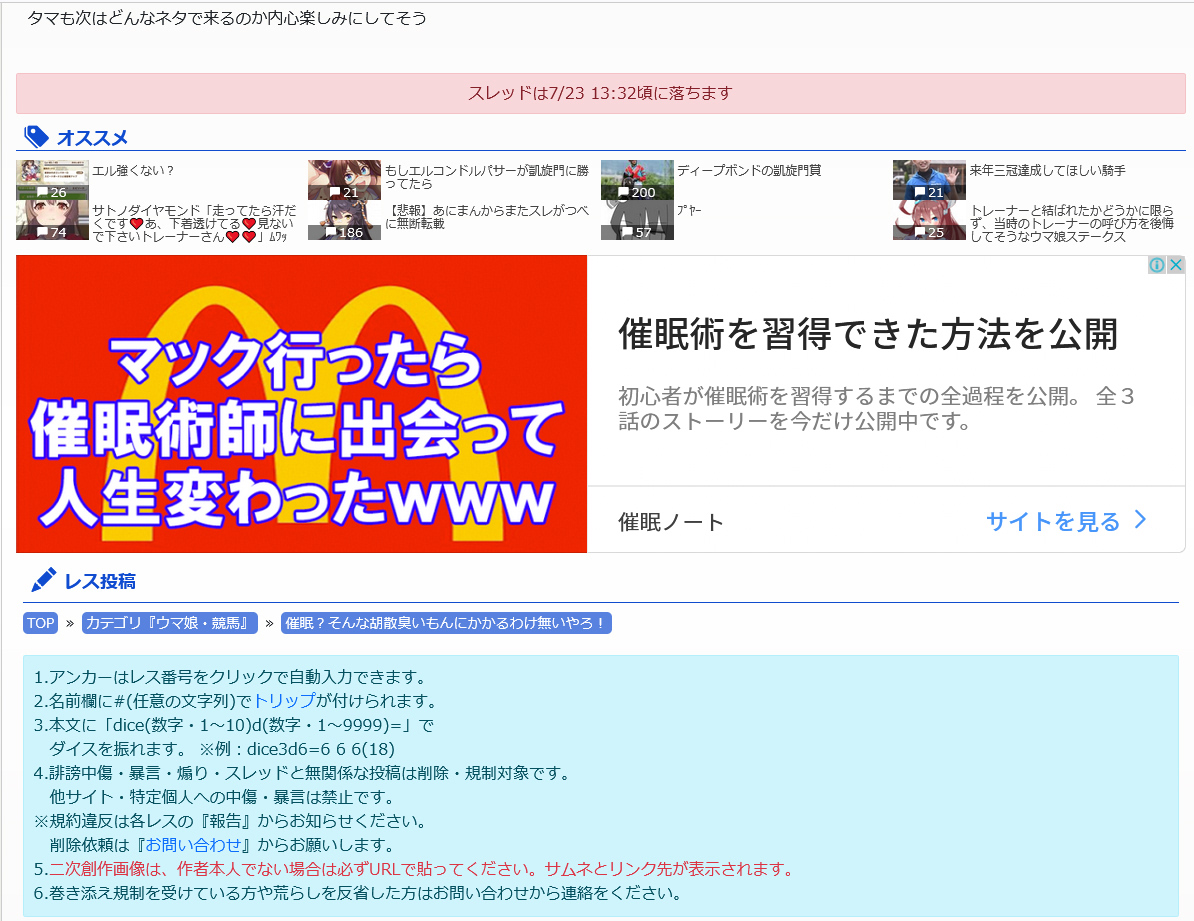Go to TOP breadcrumb
Image resolution: width=1194 pixels, height=921 pixels.
click(x=41, y=623)
